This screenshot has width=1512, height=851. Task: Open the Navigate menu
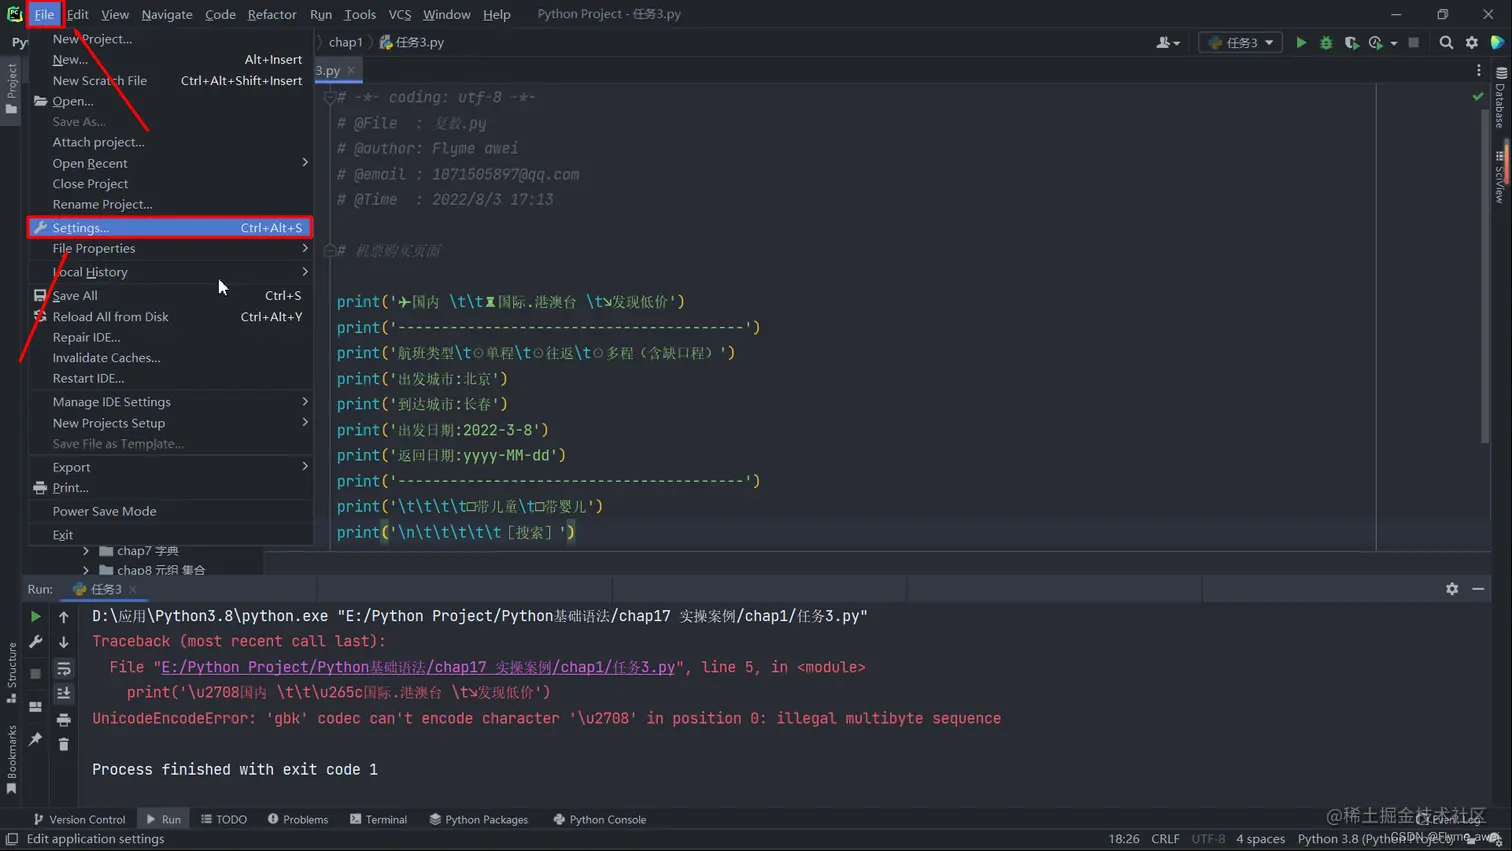(167, 14)
